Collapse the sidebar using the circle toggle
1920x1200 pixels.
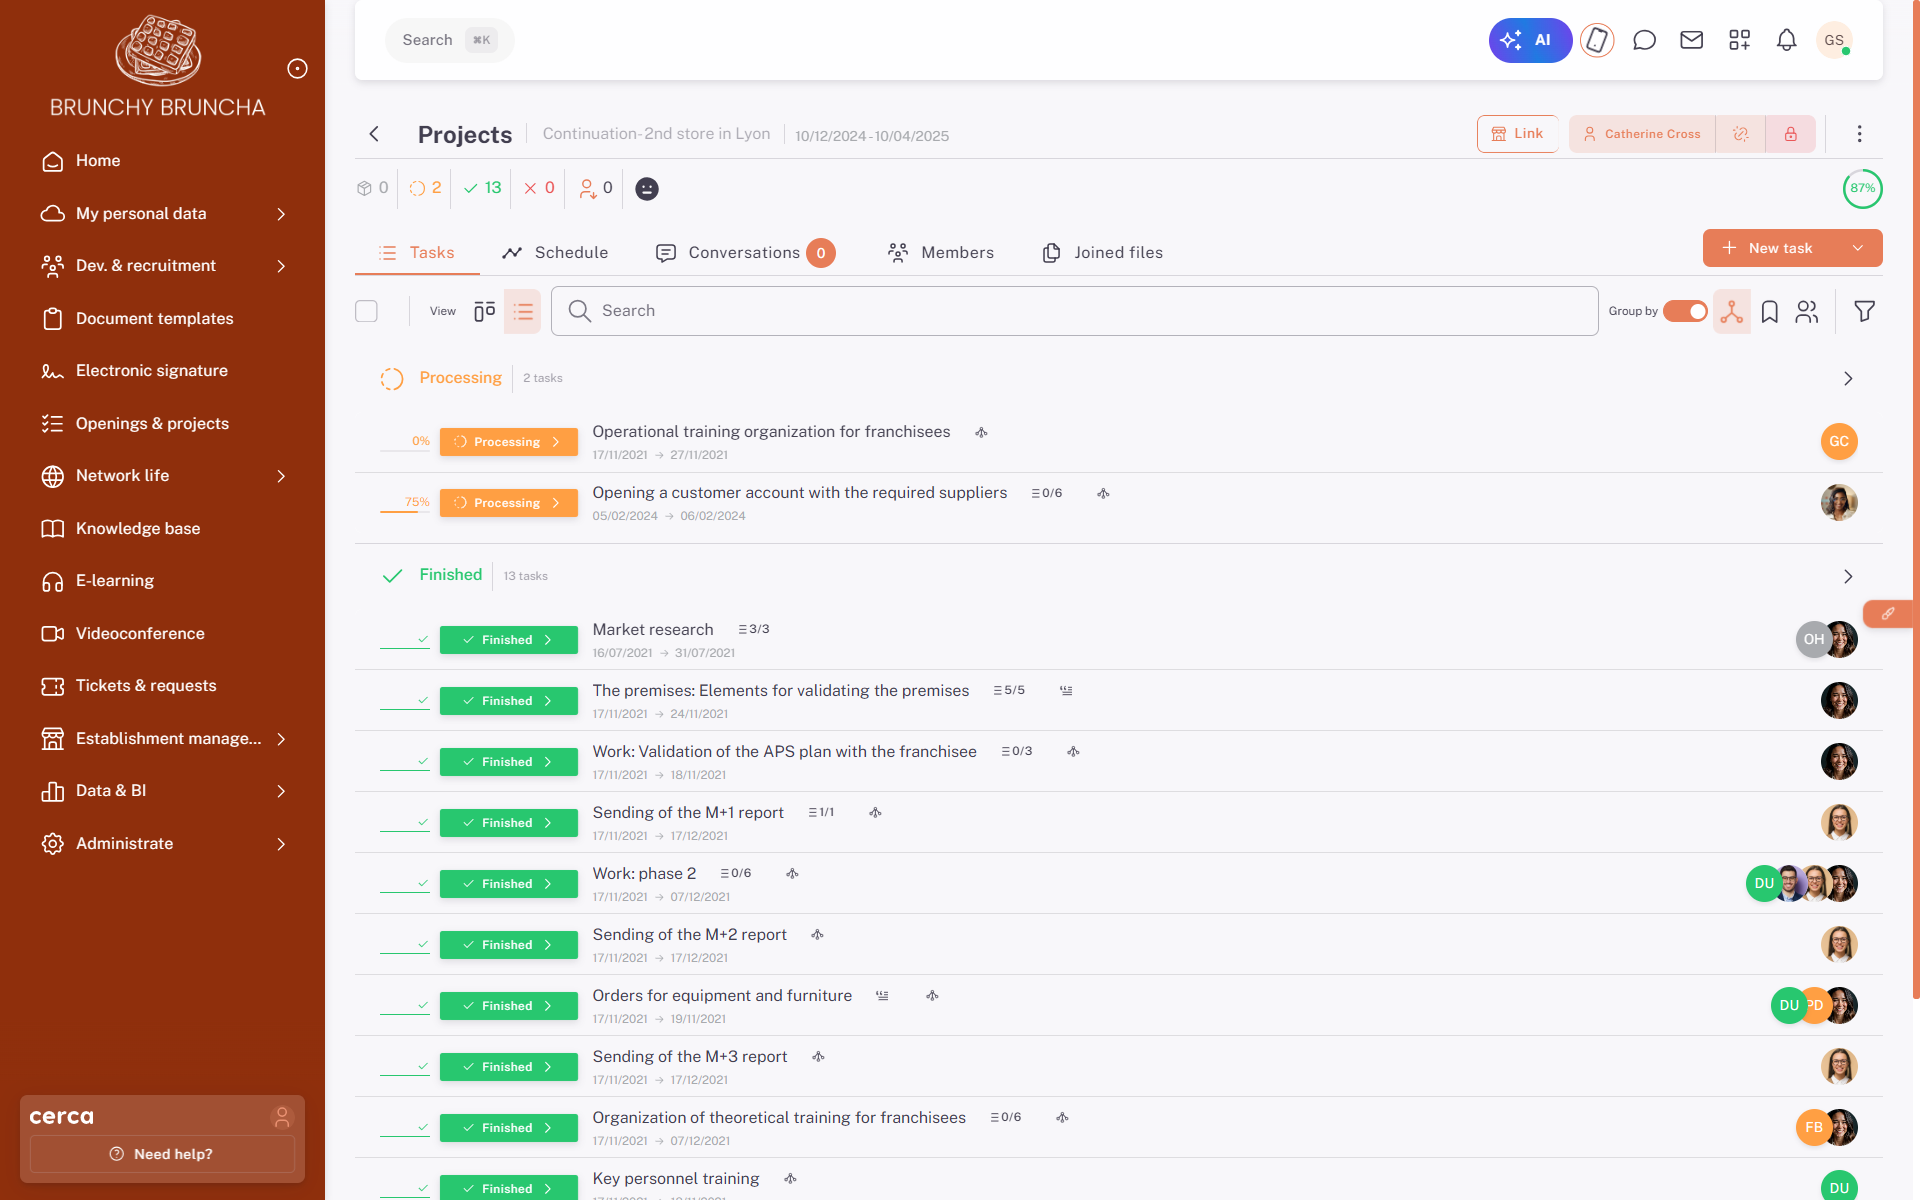(297, 68)
